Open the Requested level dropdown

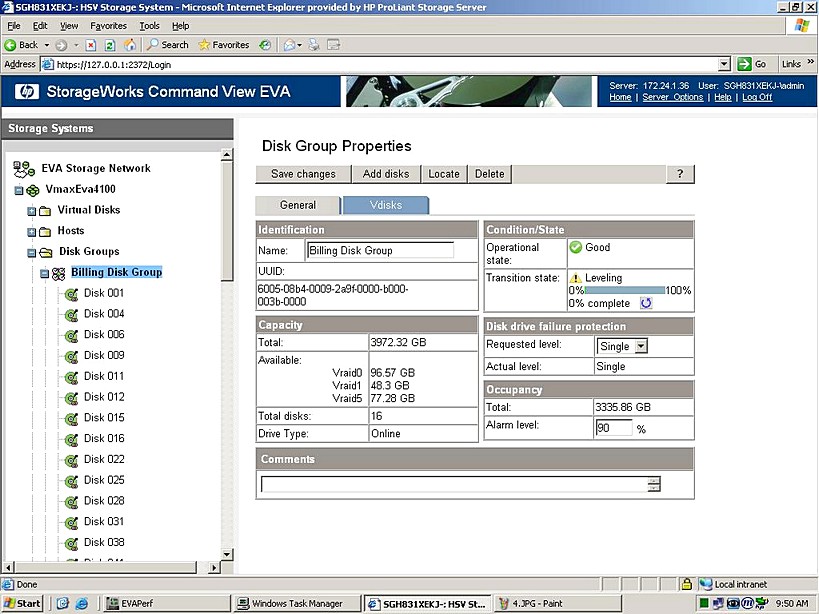(x=642, y=346)
